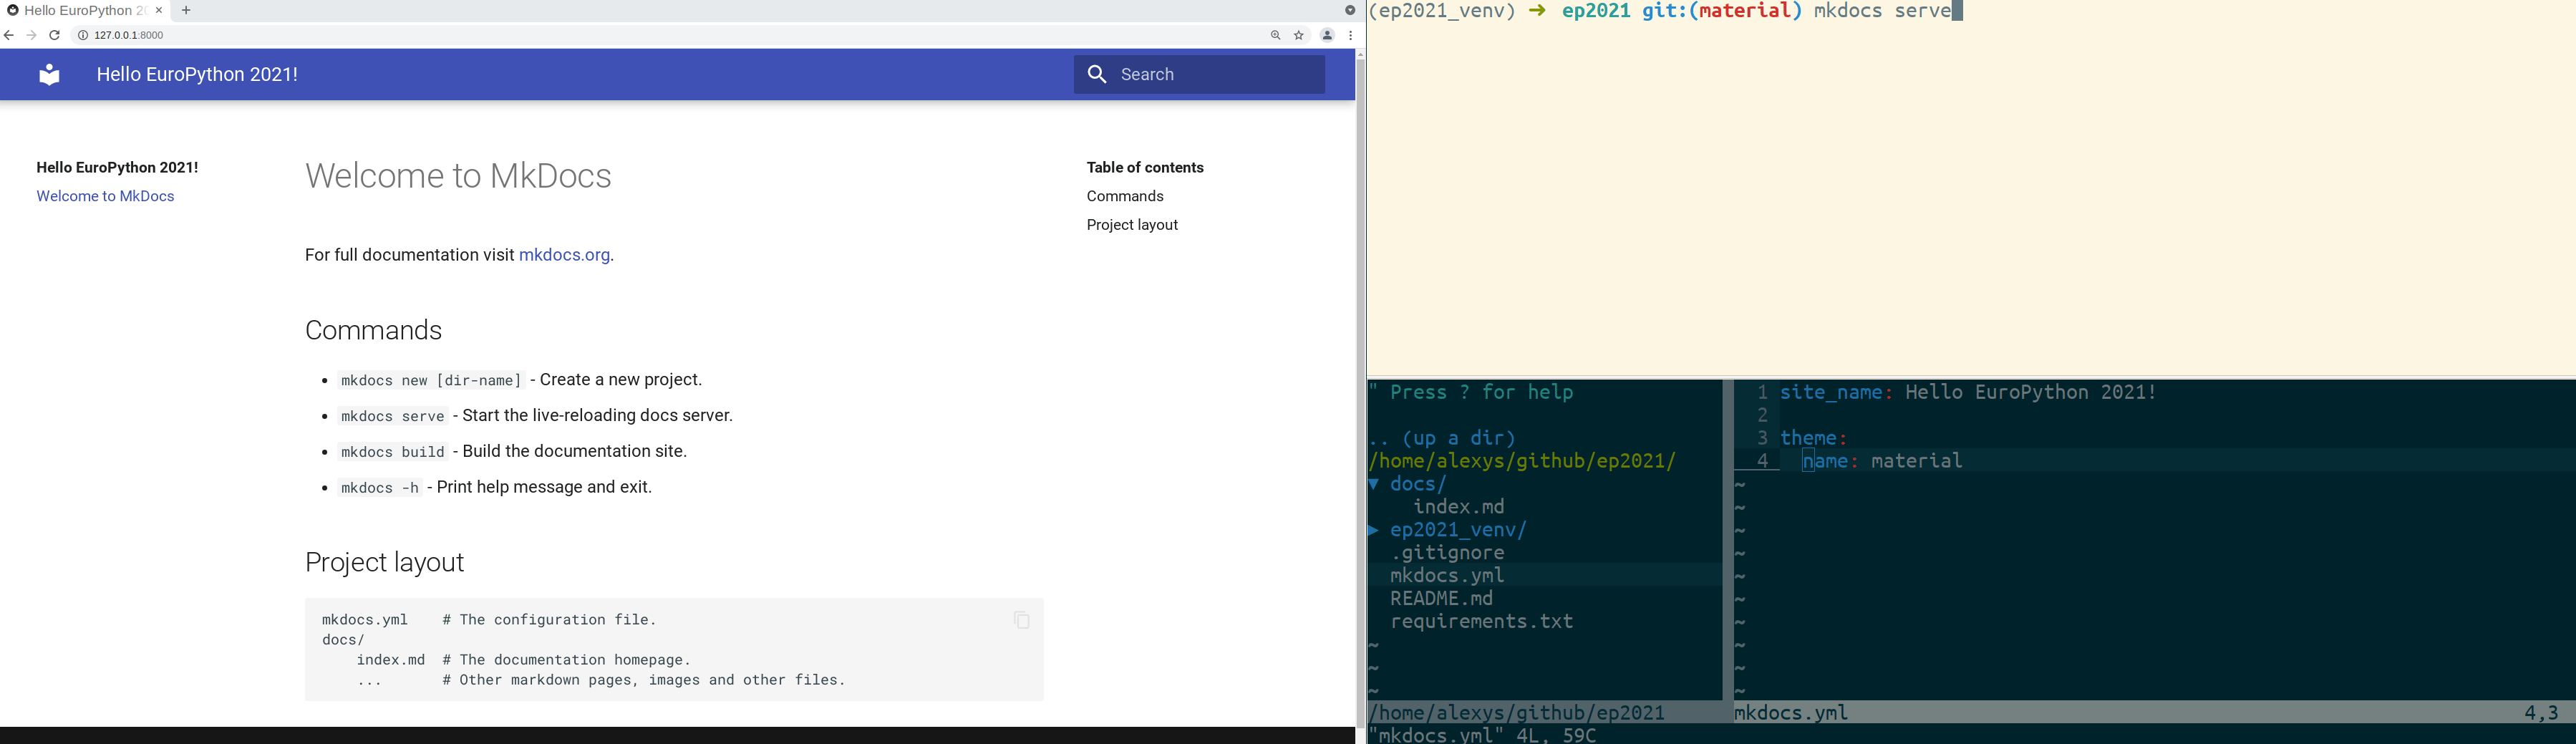Click the magnifier icon in search bar
This screenshot has height=744, width=2576.
point(1097,74)
